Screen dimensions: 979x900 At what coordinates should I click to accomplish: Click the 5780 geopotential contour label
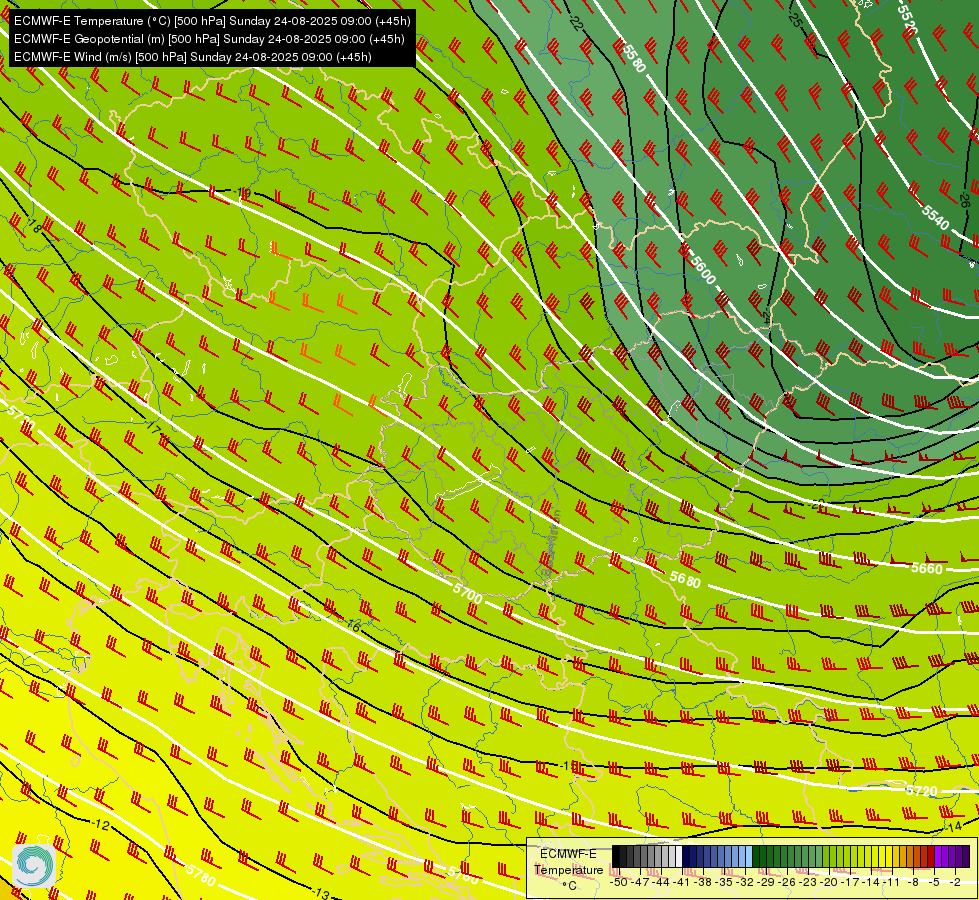point(200,874)
